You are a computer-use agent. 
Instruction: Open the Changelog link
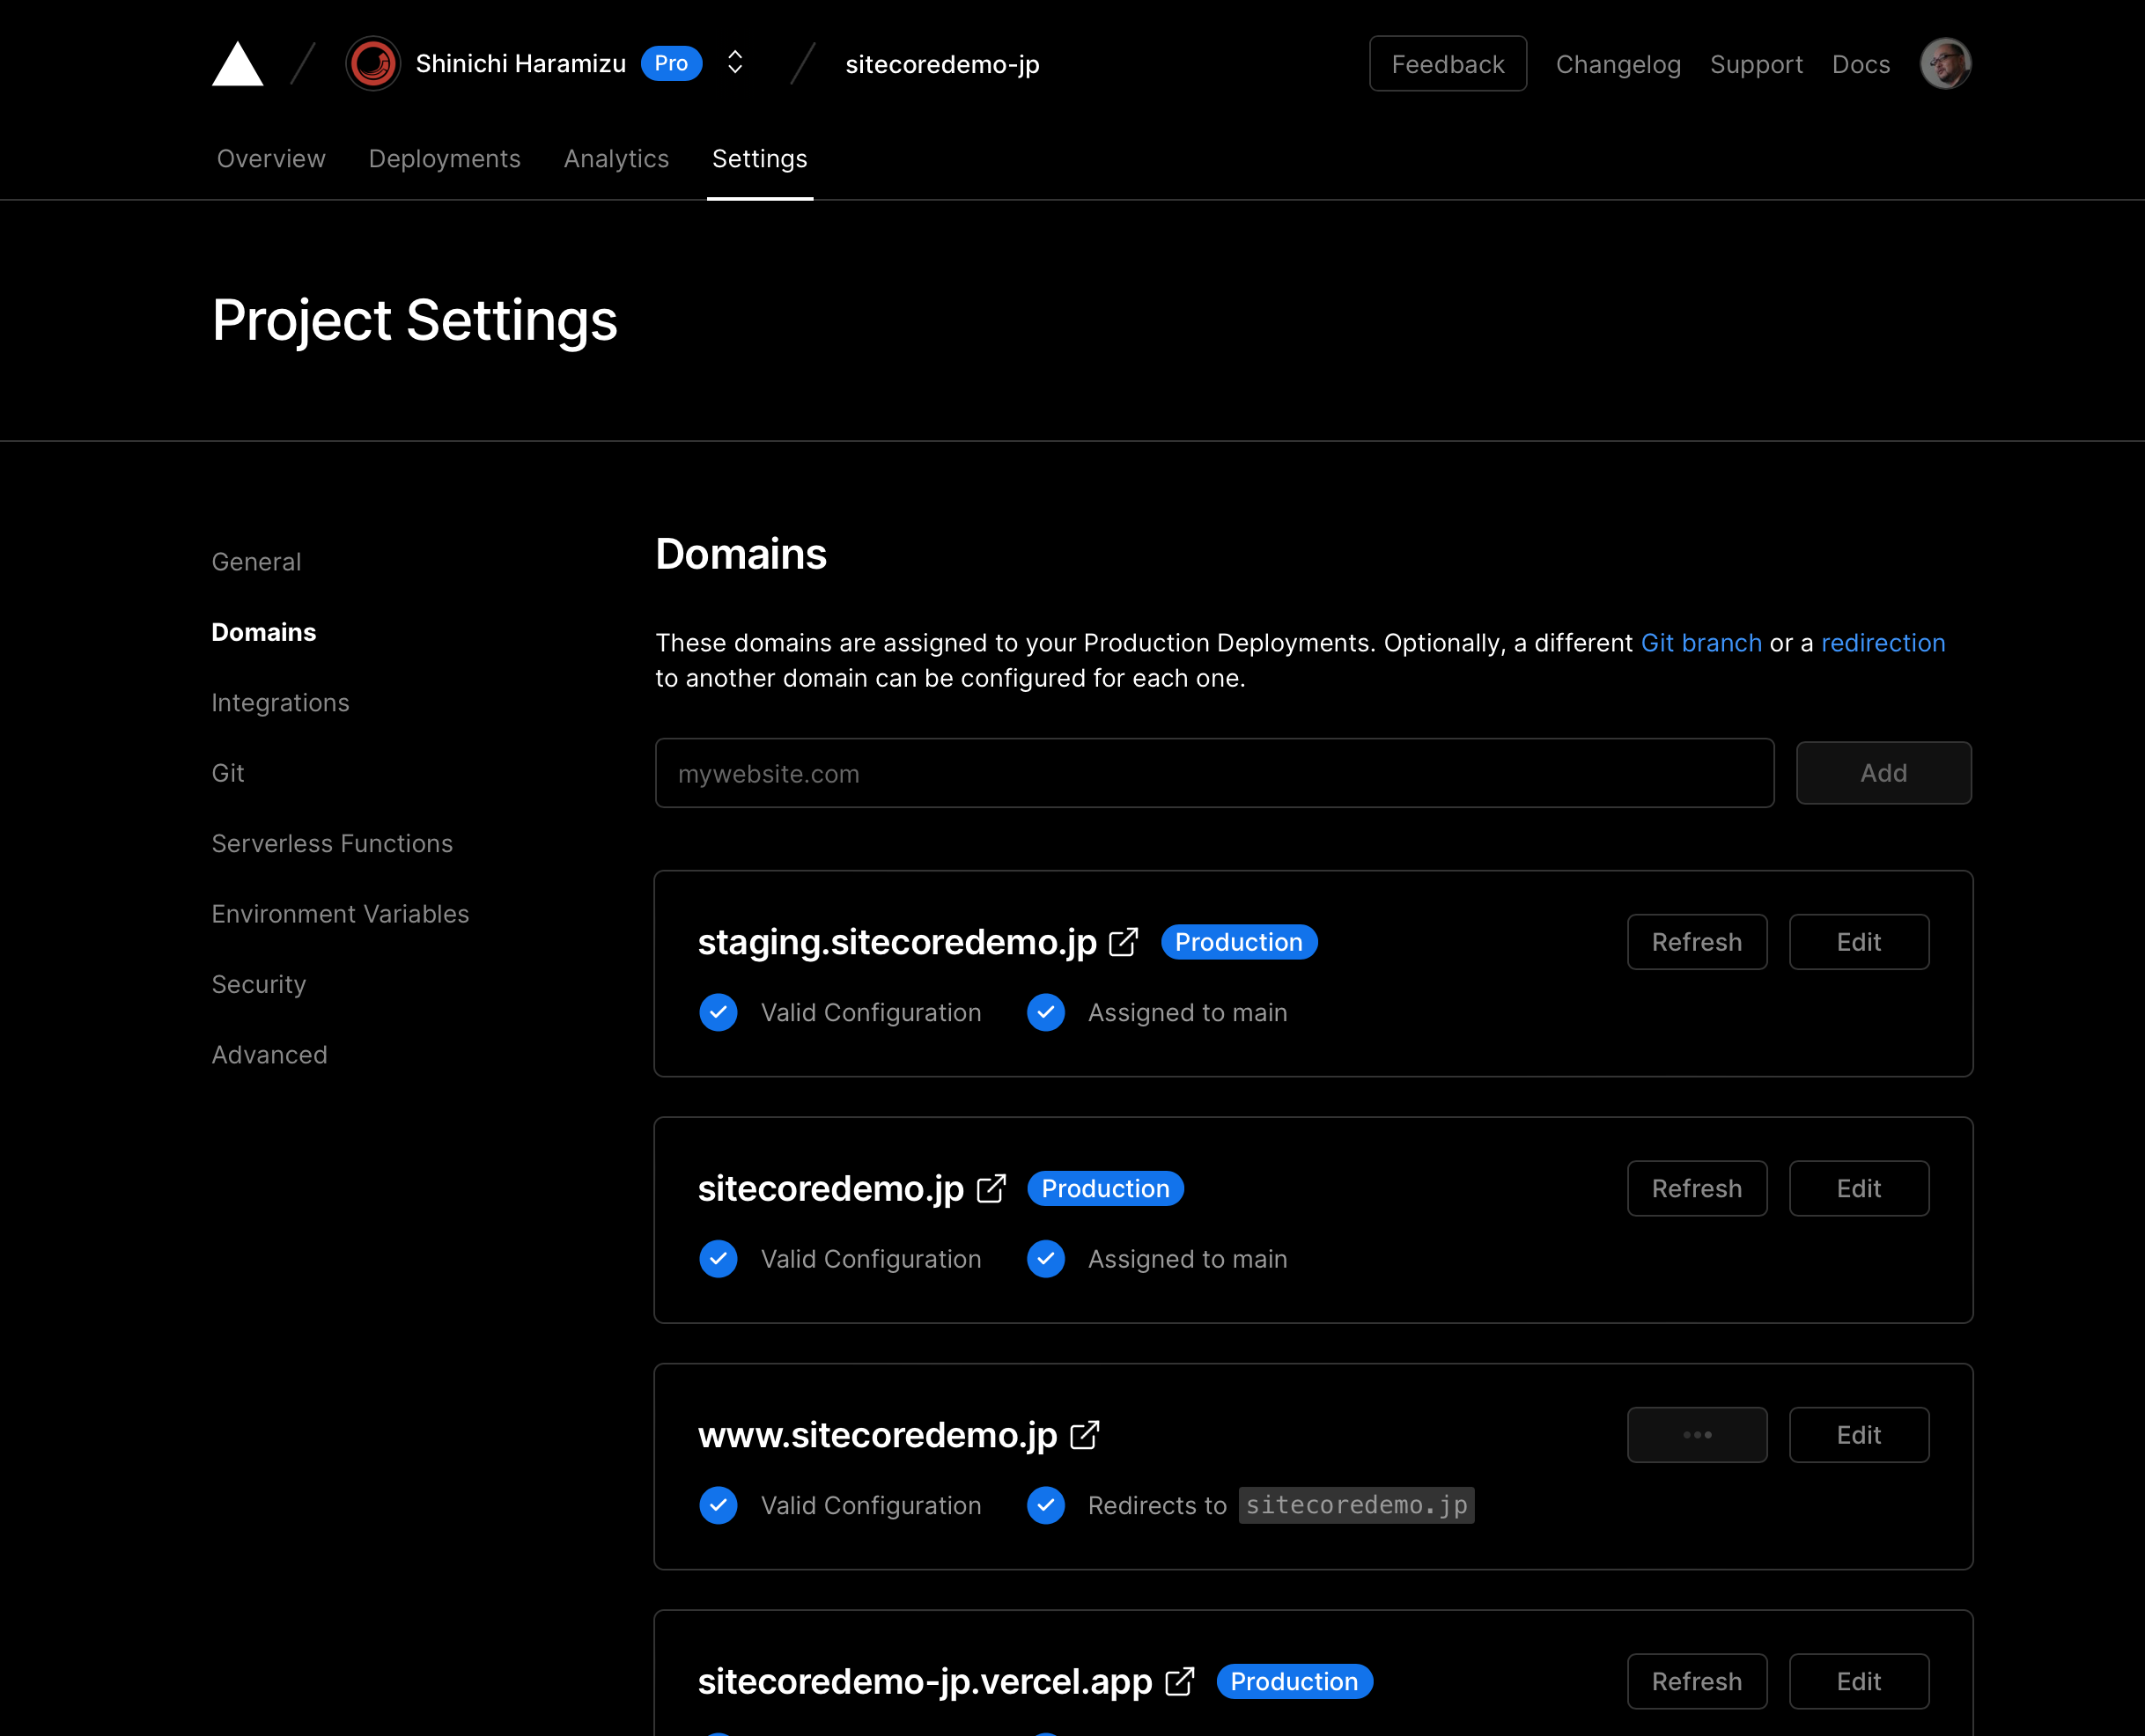[1618, 64]
